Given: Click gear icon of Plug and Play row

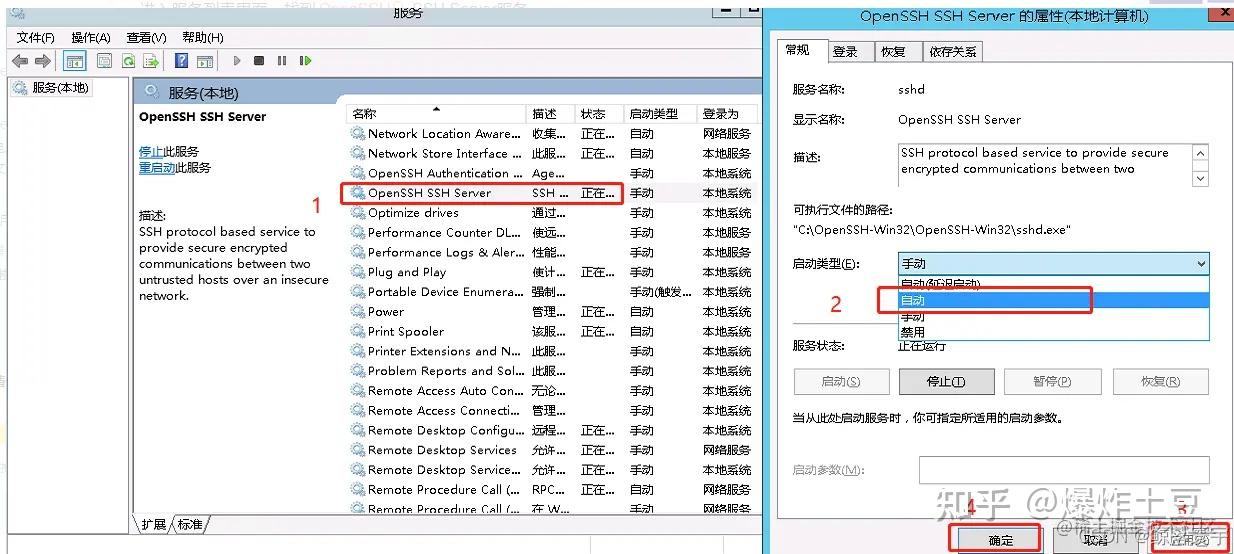Looking at the screenshot, I should click(358, 272).
